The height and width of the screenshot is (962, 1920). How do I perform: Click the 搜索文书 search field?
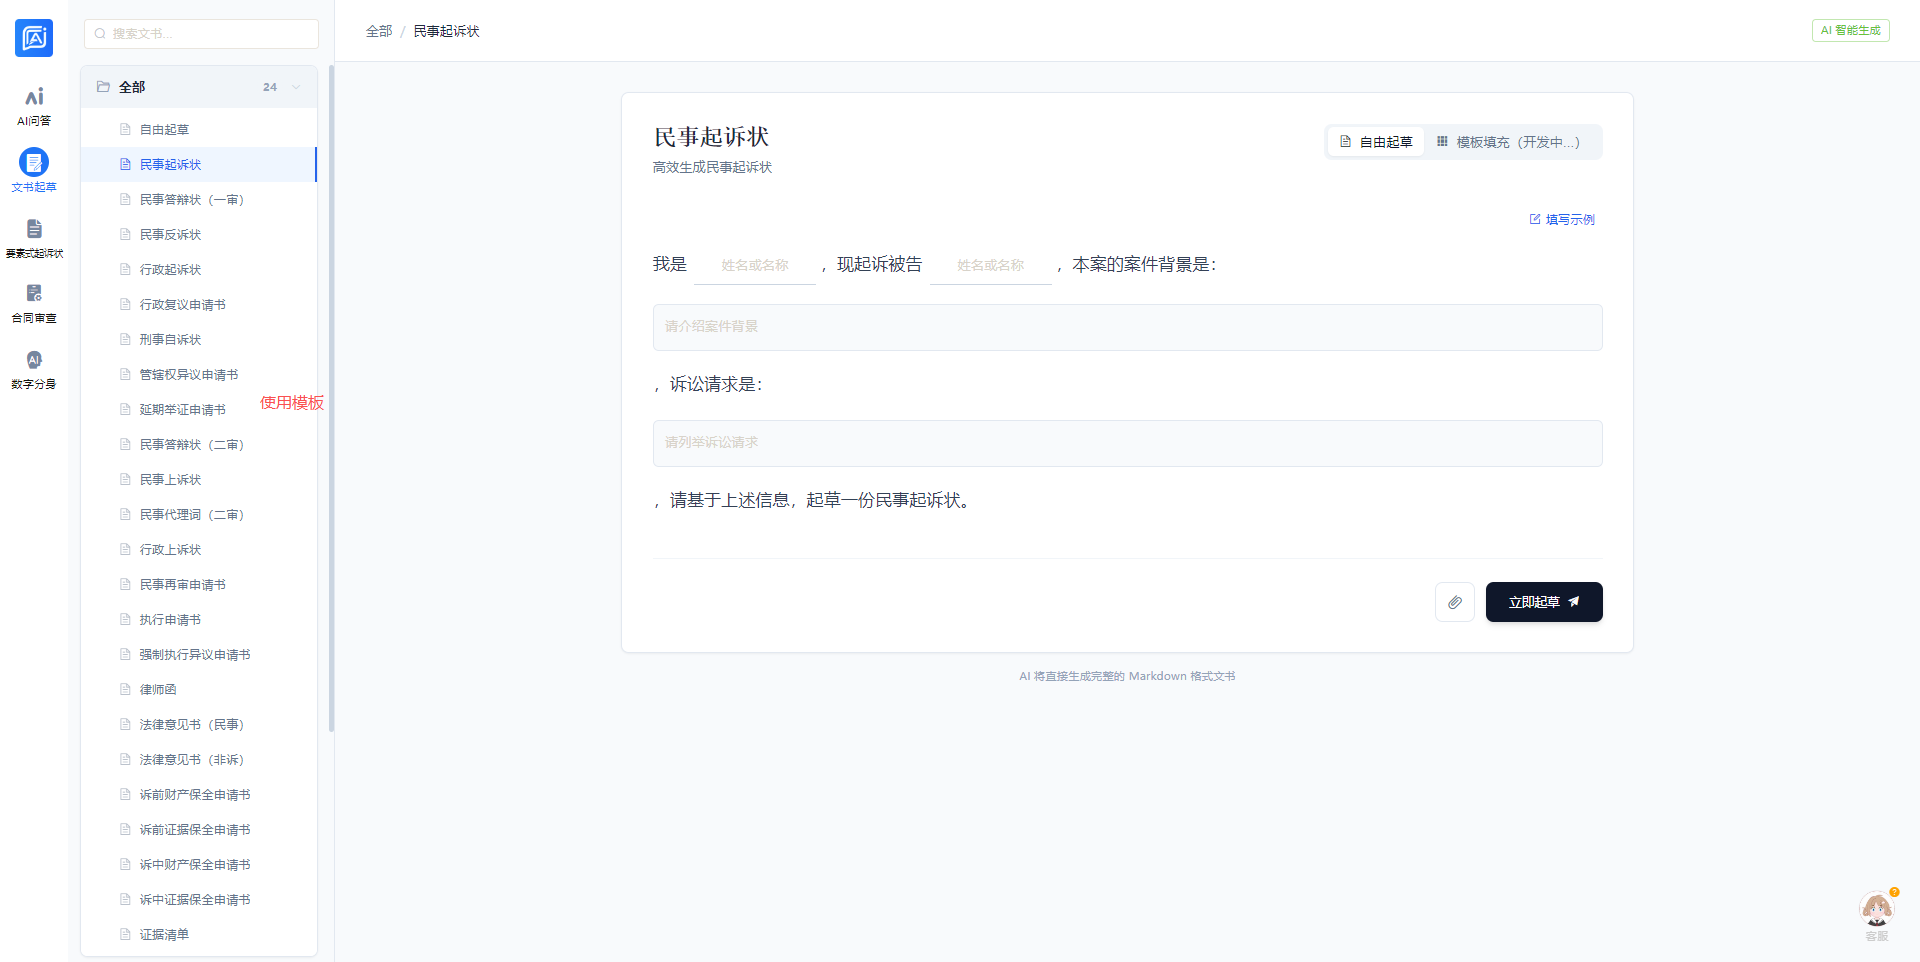tap(202, 34)
